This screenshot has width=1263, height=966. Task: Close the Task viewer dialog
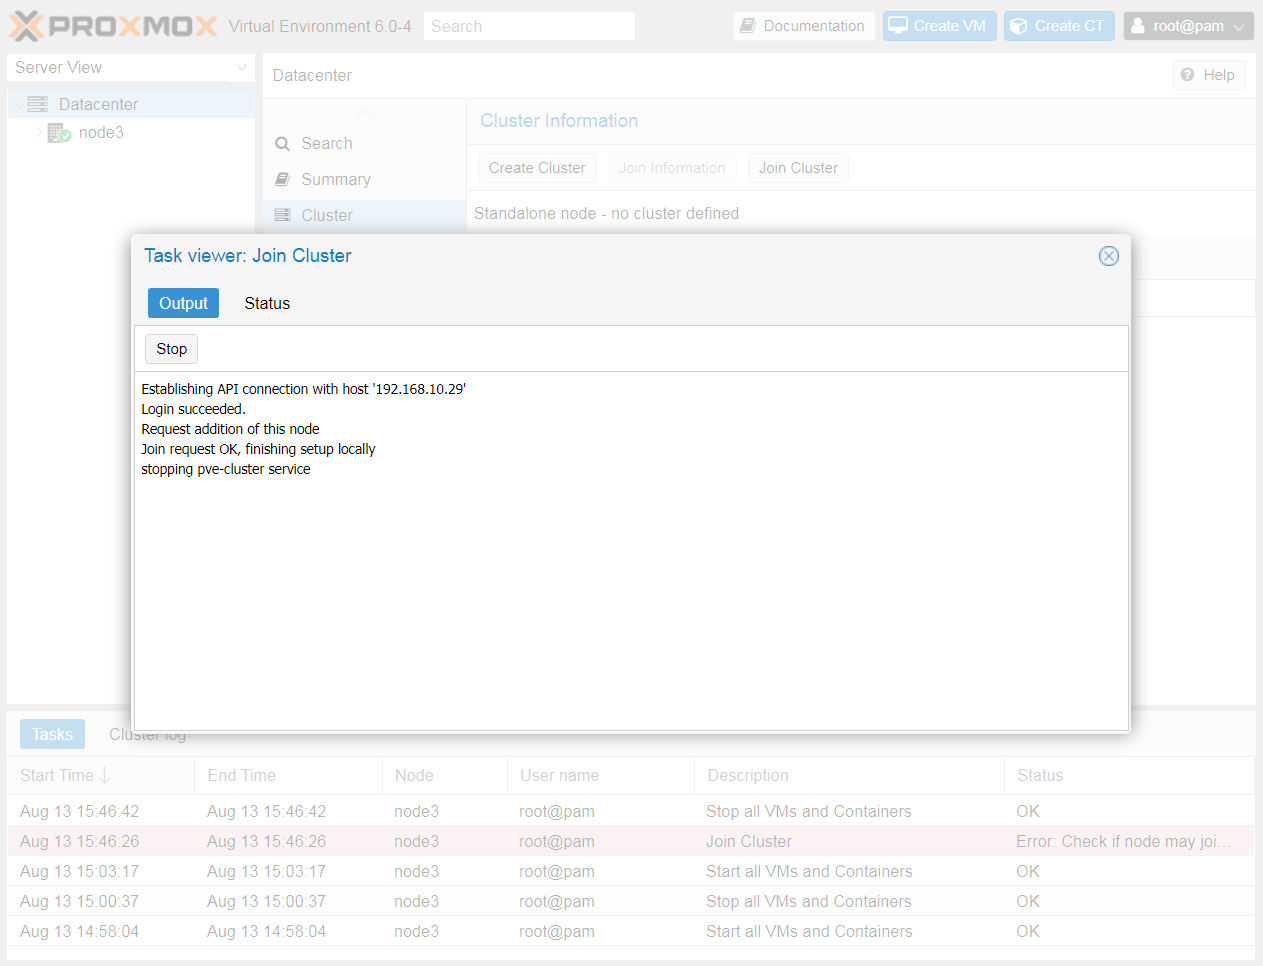click(1109, 256)
